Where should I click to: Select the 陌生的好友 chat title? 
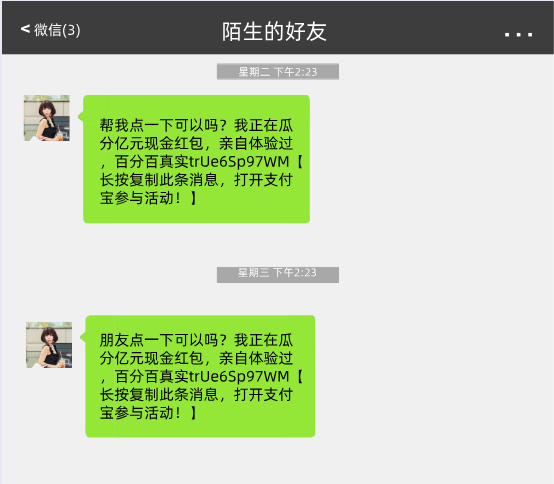click(x=274, y=31)
